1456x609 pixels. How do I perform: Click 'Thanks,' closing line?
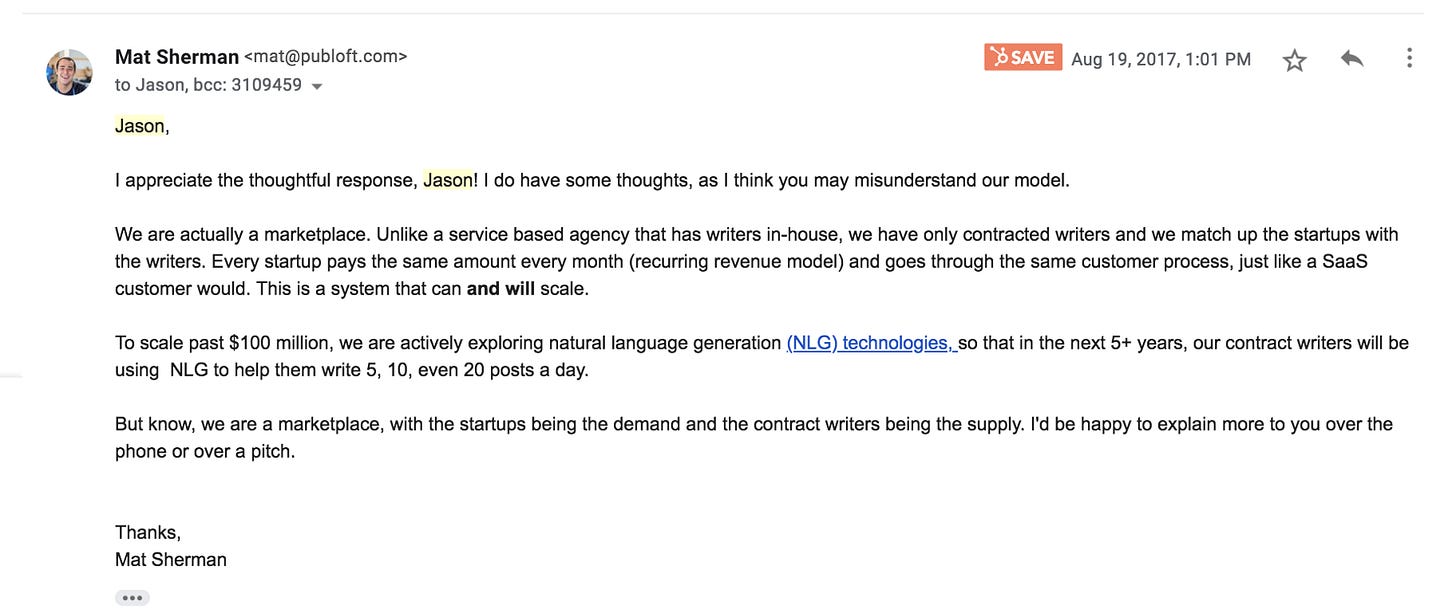[148, 532]
